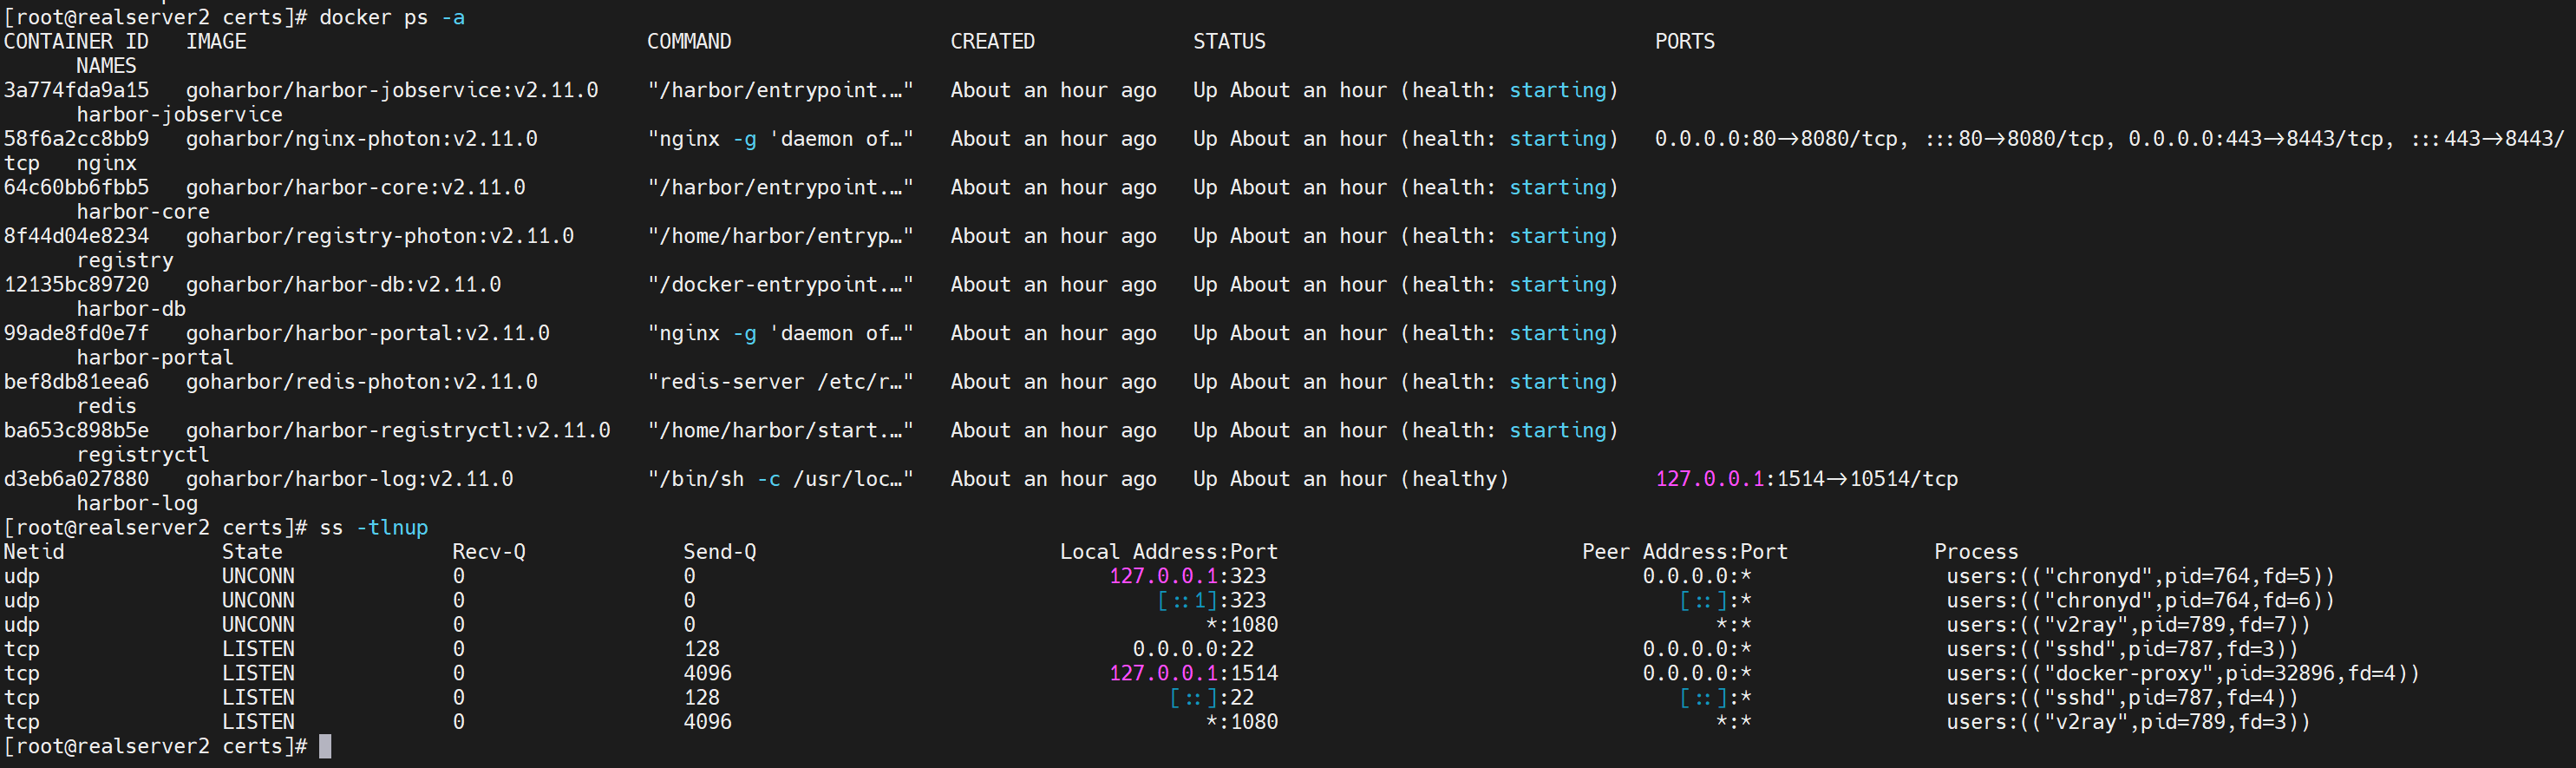Click container ID d3eb6a027880

click(x=76, y=479)
